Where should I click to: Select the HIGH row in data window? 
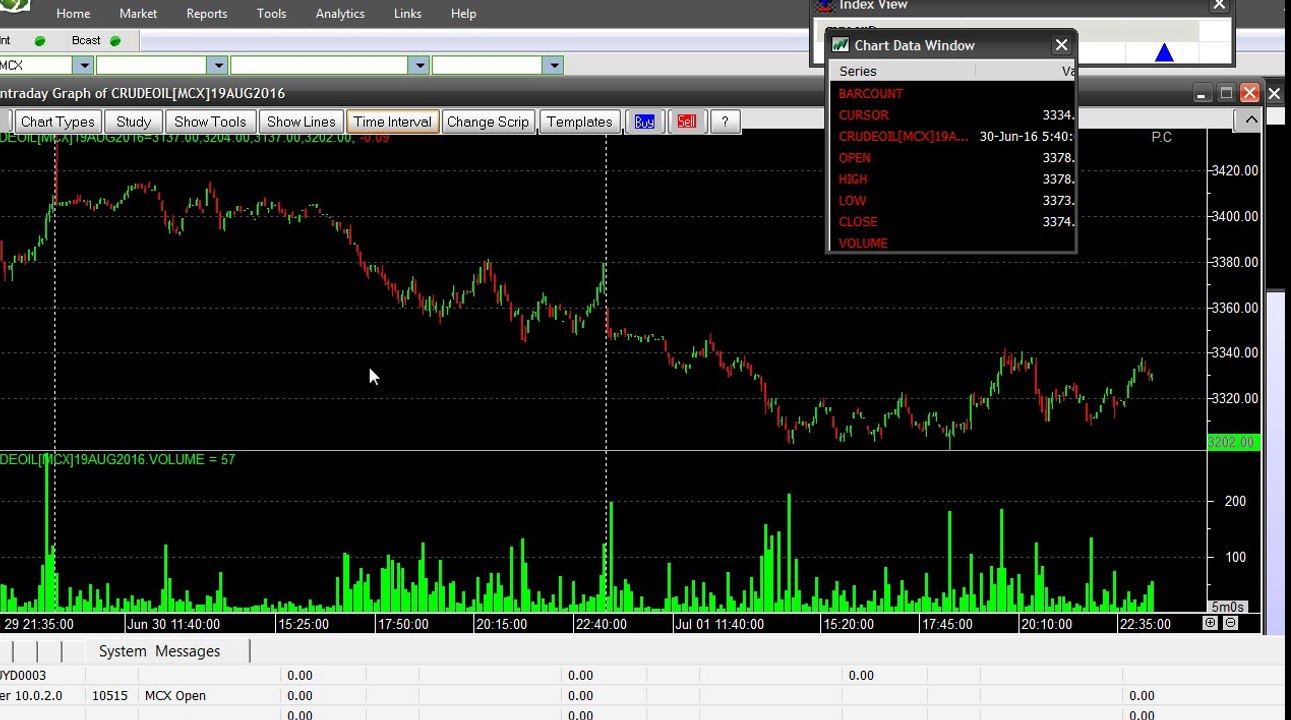coord(953,179)
